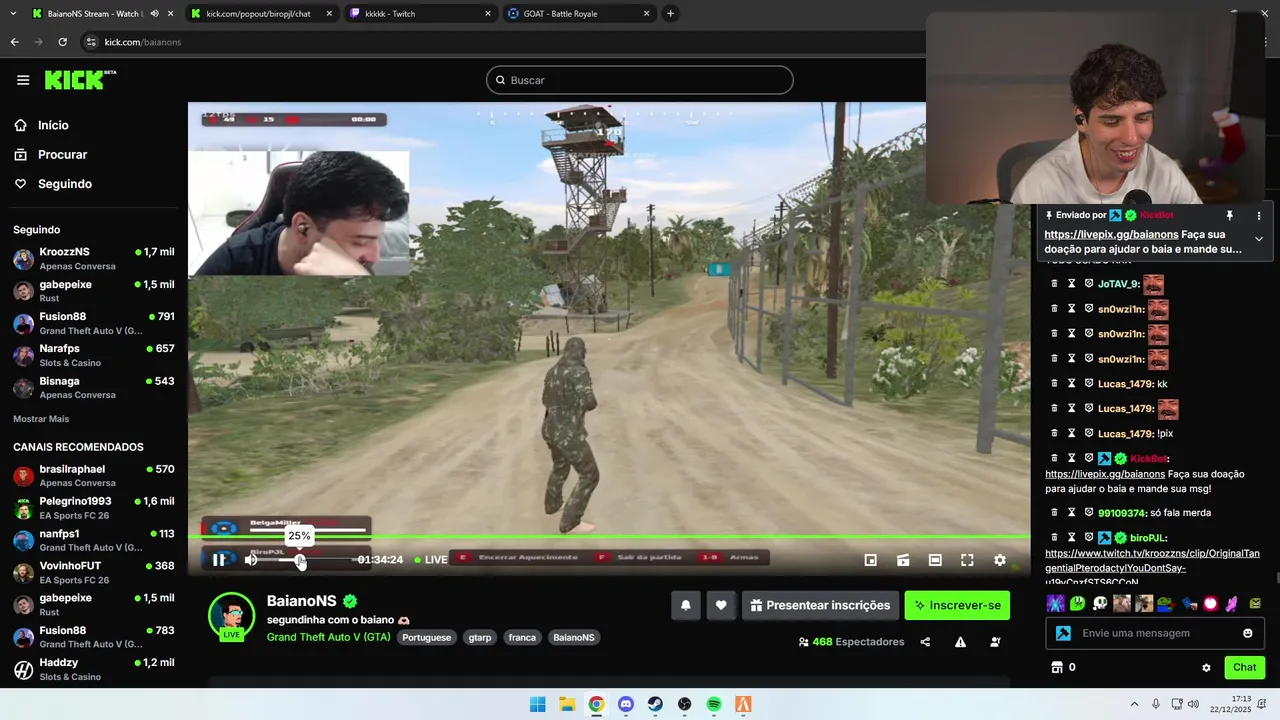Timeout user 99109374 with the hourglass icon

[1071, 513]
